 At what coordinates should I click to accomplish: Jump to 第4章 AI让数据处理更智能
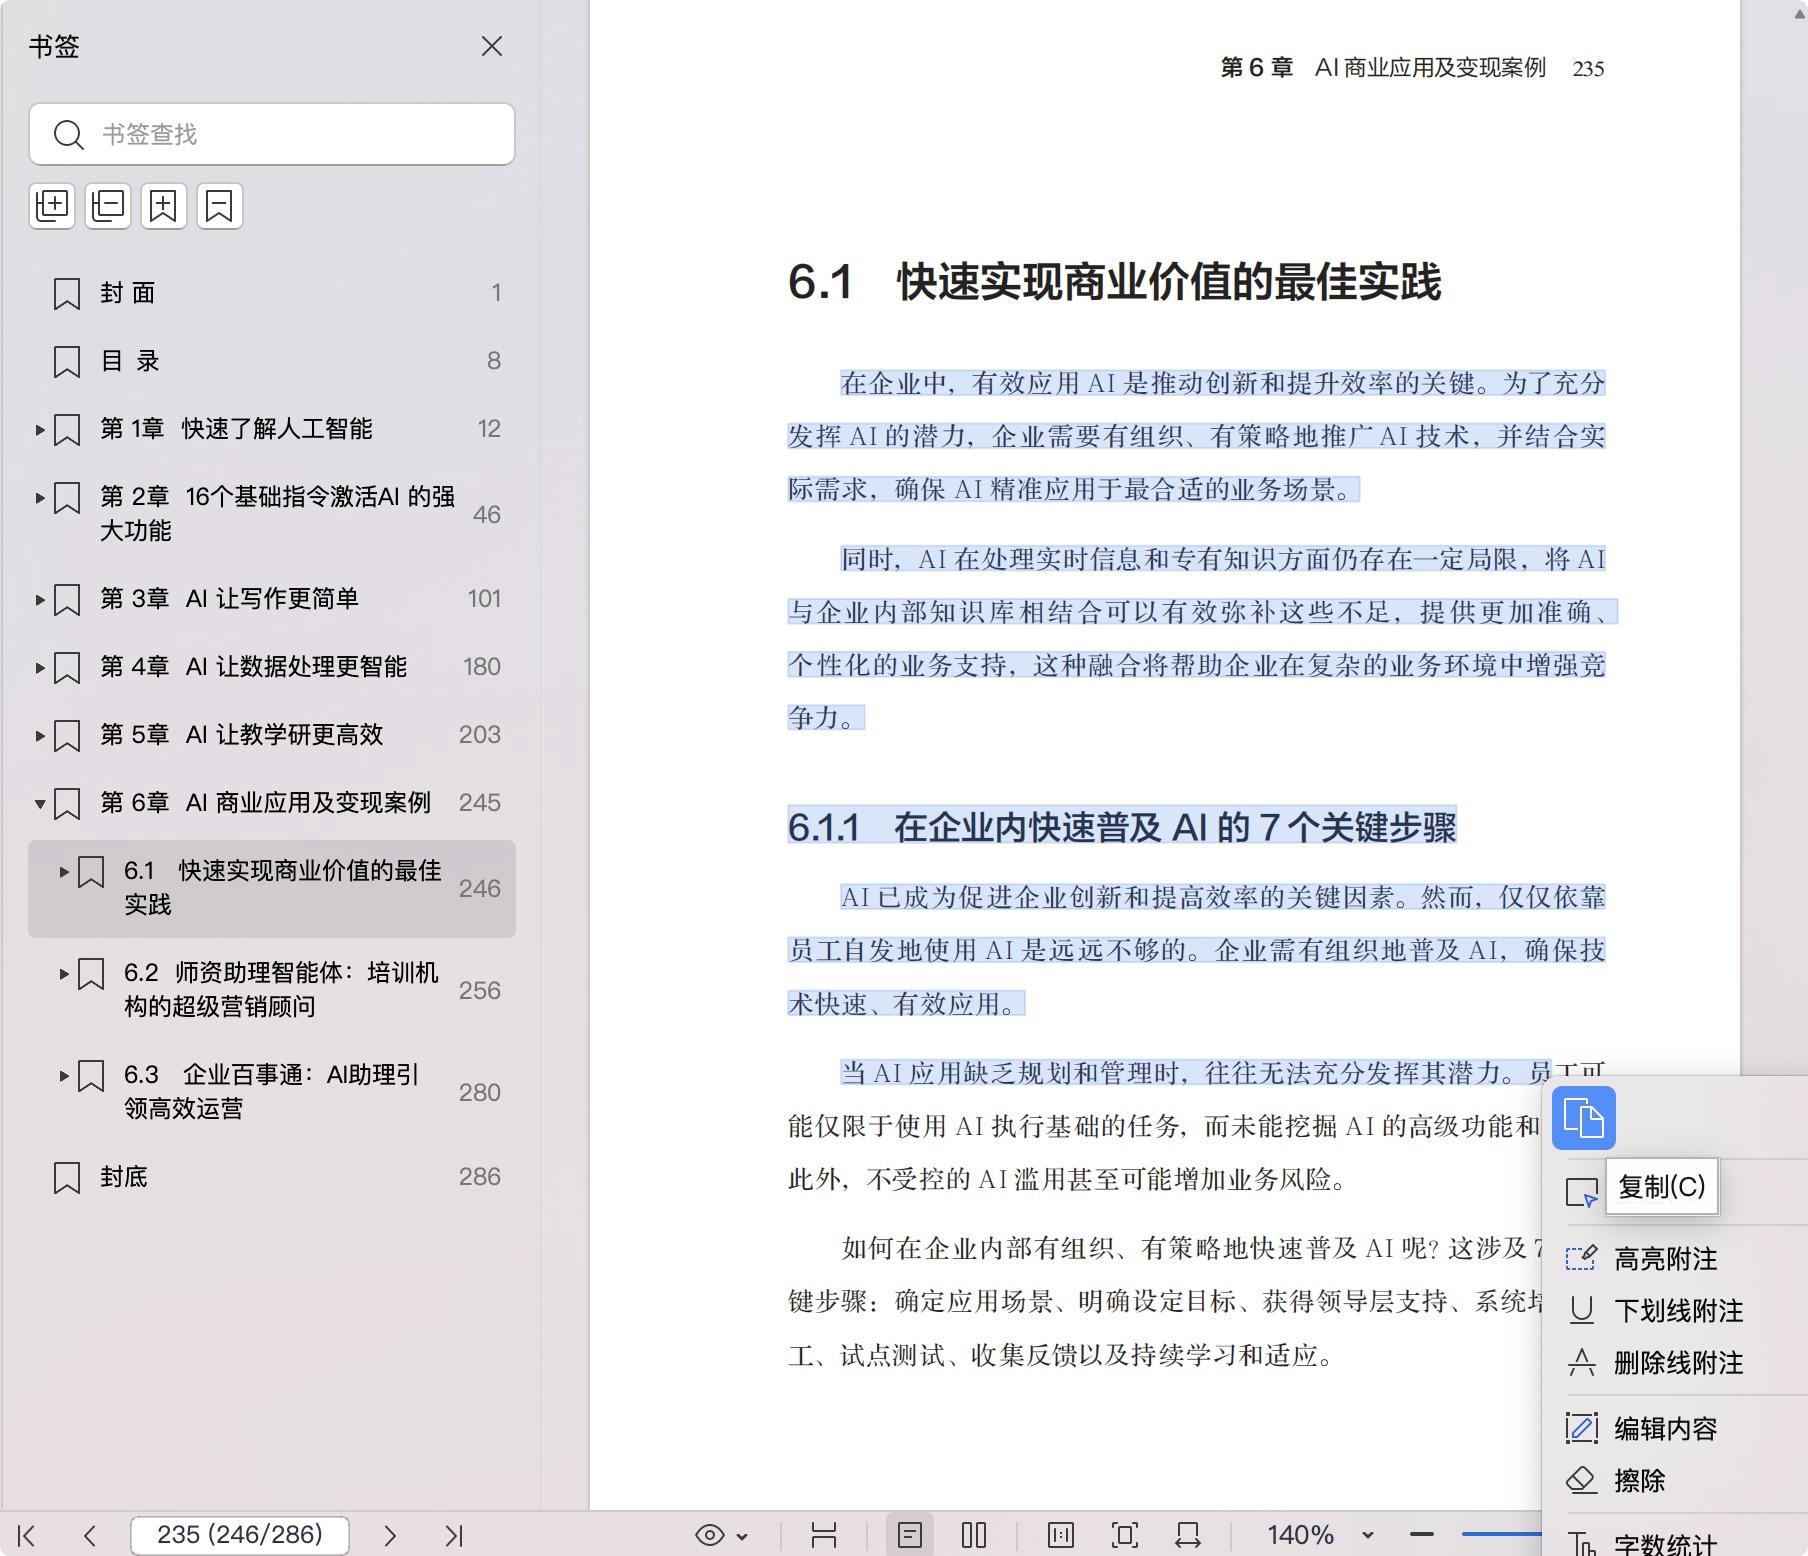pos(253,667)
